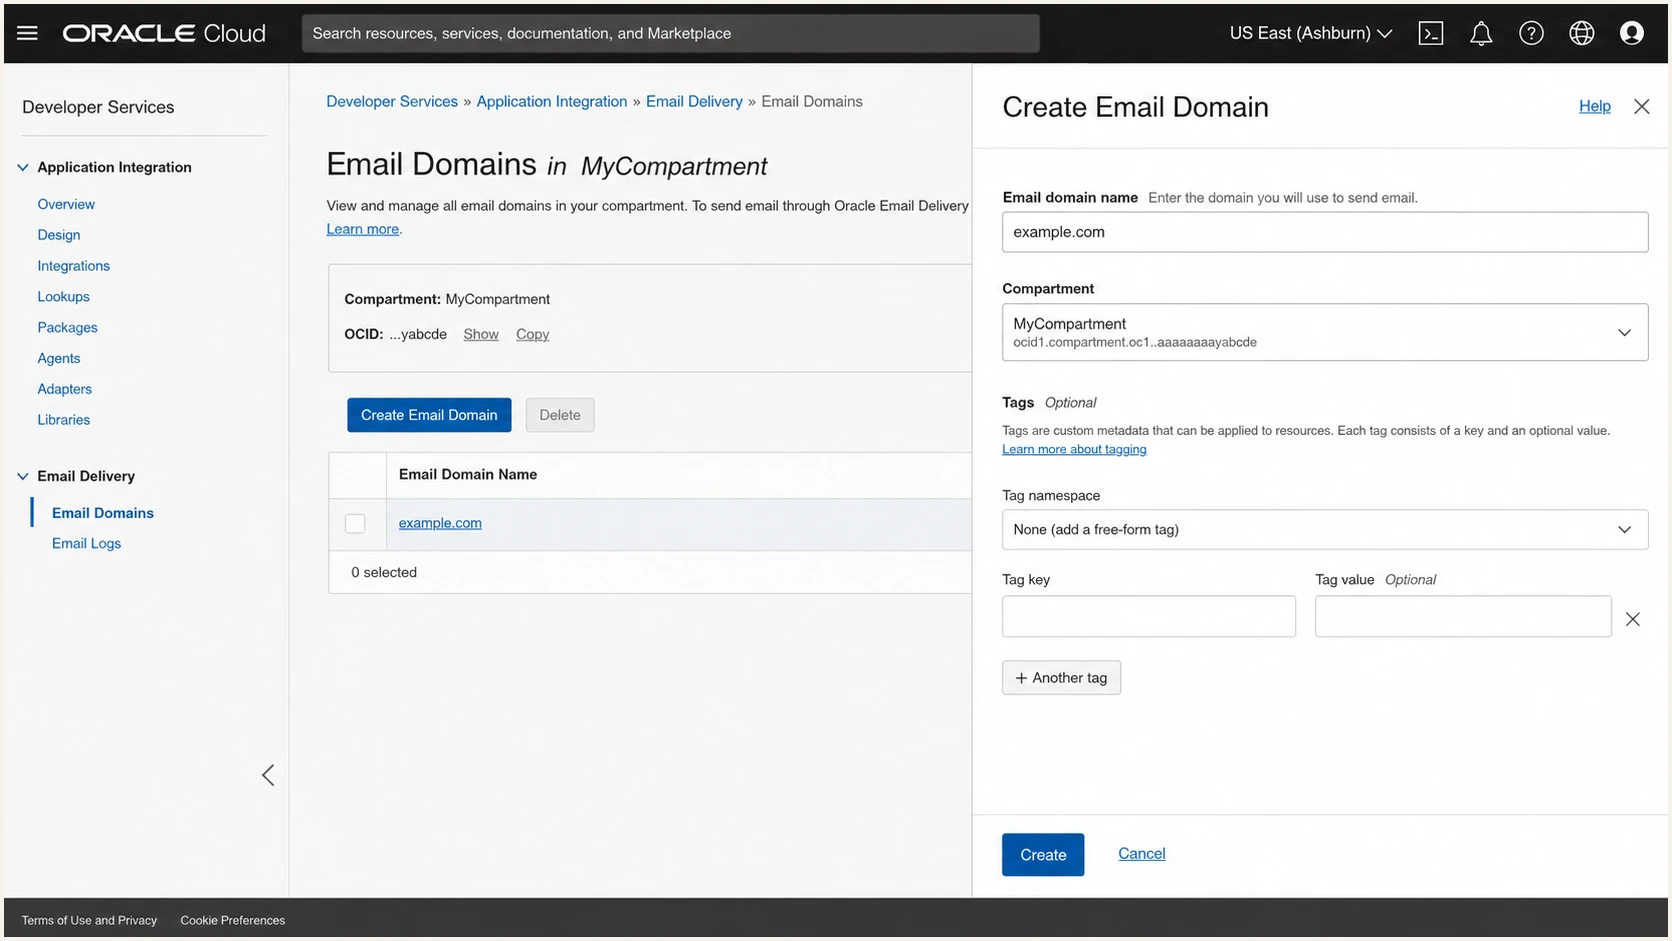
Task: Click the Create button
Action: pyautogui.click(x=1043, y=855)
